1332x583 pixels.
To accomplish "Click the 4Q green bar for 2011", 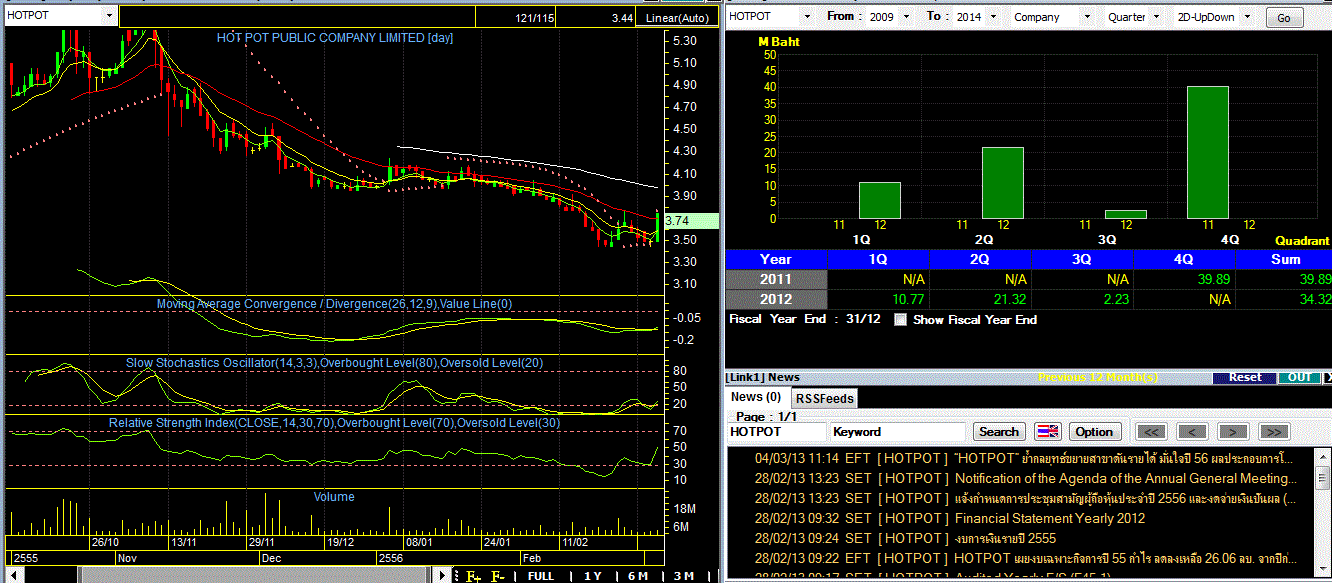I will click(x=1208, y=152).
